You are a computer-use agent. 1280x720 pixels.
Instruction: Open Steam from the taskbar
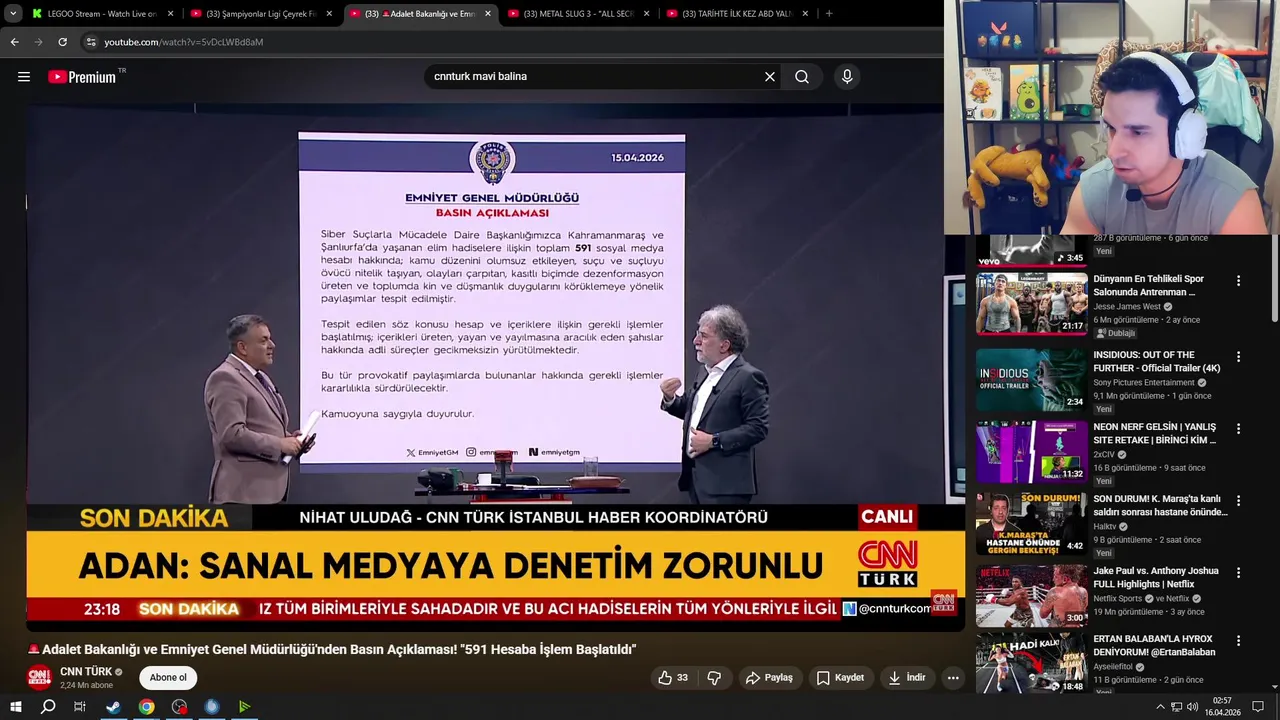113,707
